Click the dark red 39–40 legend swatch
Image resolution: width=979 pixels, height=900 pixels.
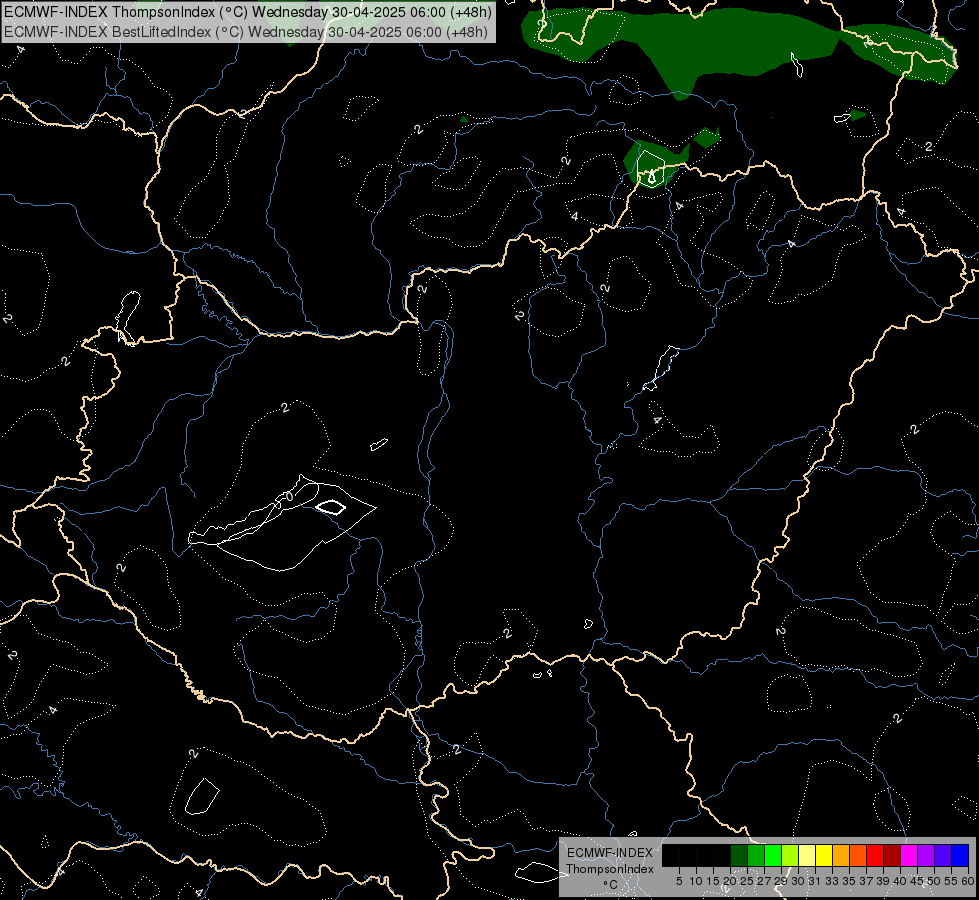(892, 856)
